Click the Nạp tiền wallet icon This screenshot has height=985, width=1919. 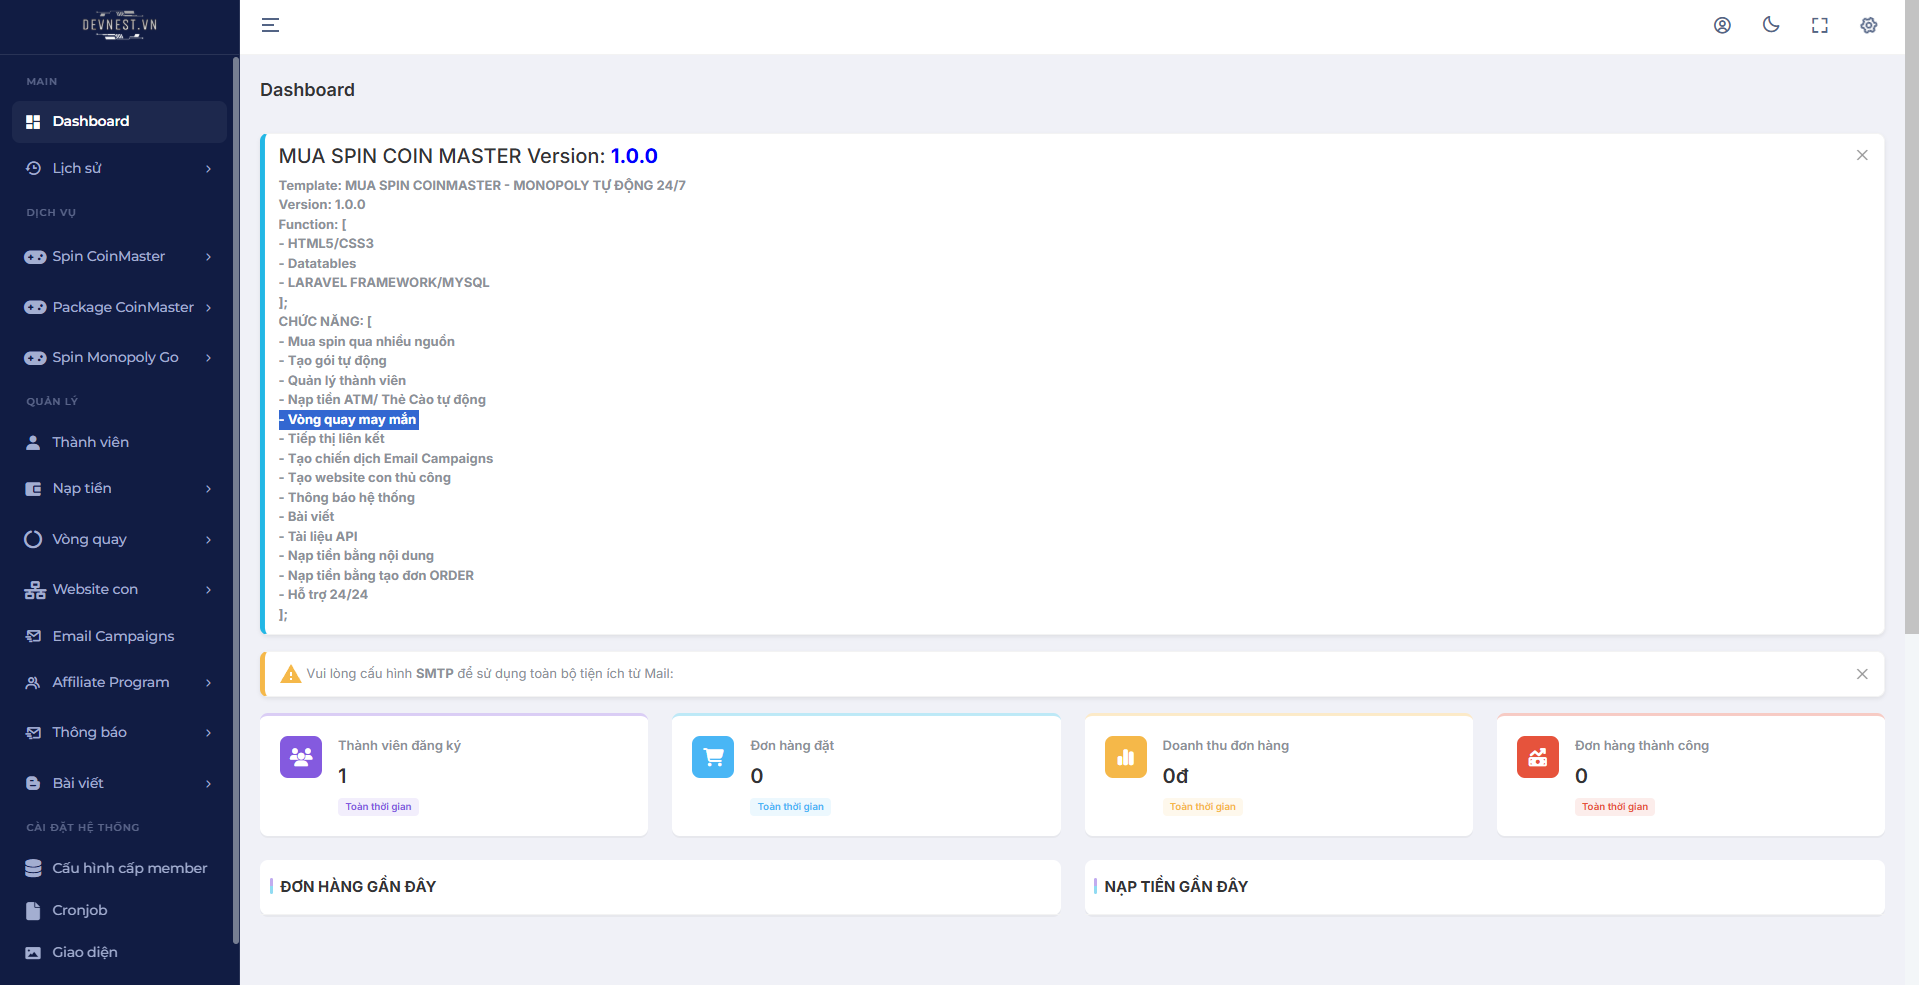pos(33,489)
